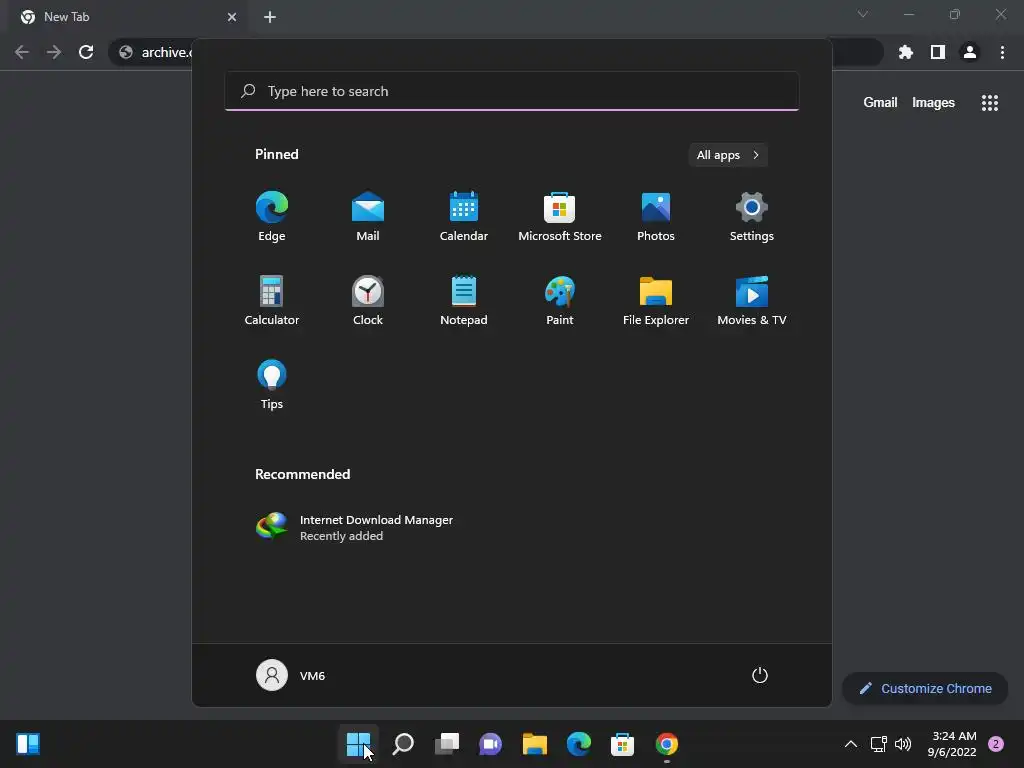Launch the Photos app
The image size is (1024, 768).
click(x=656, y=217)
